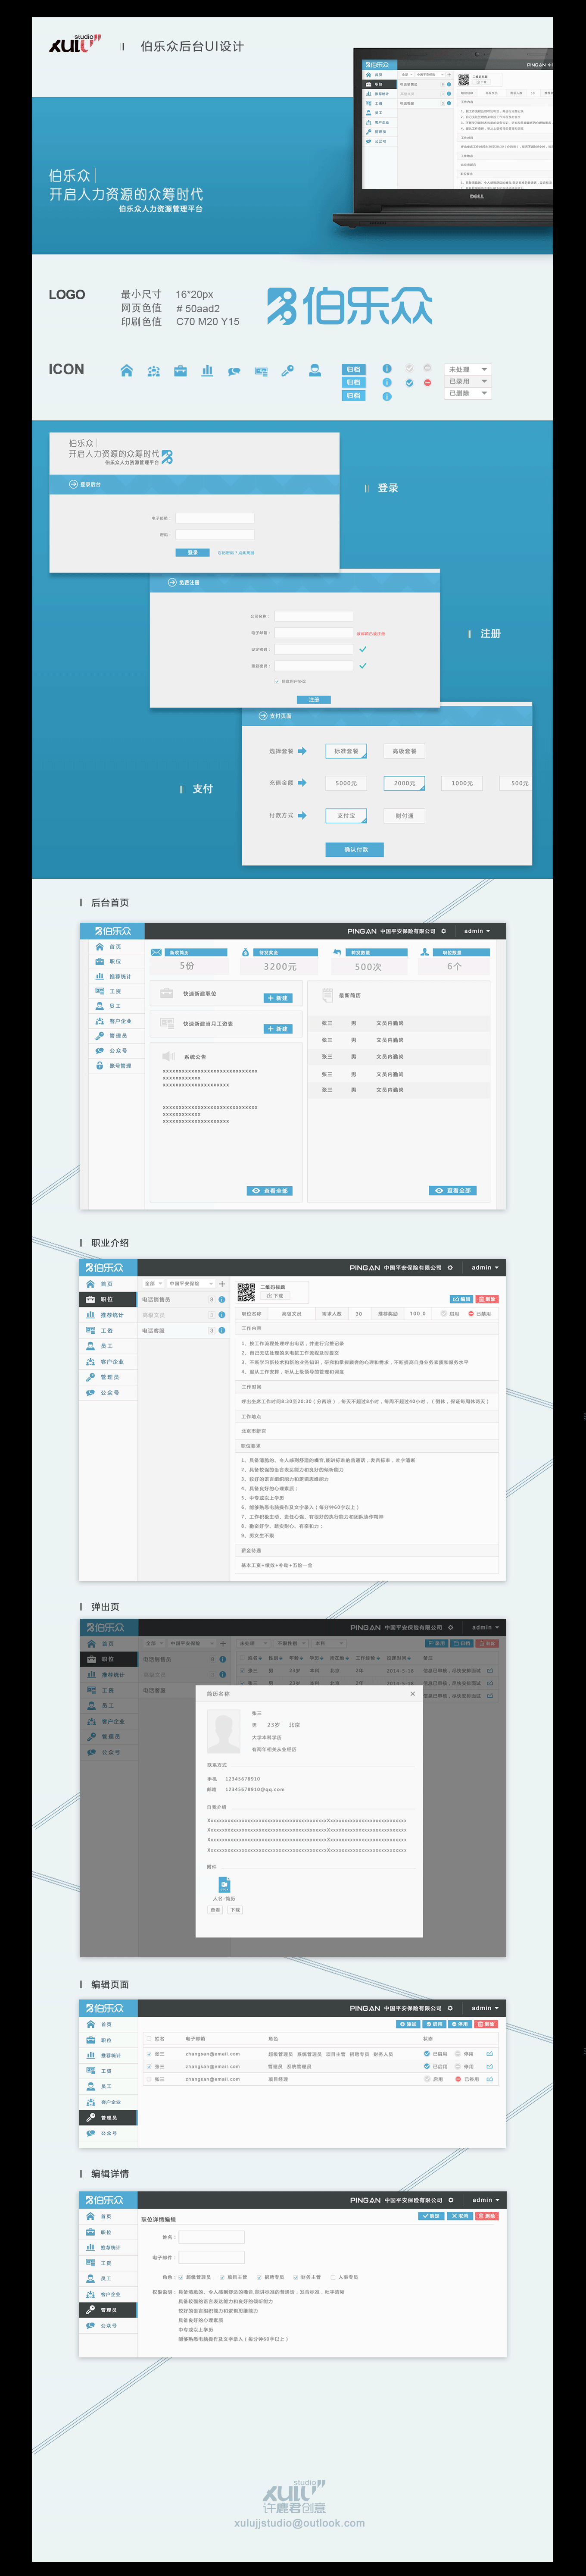Click the loudspeaker icon beside 系统公告
This screenshot has width=586, height=2576.
[168, 1056]
